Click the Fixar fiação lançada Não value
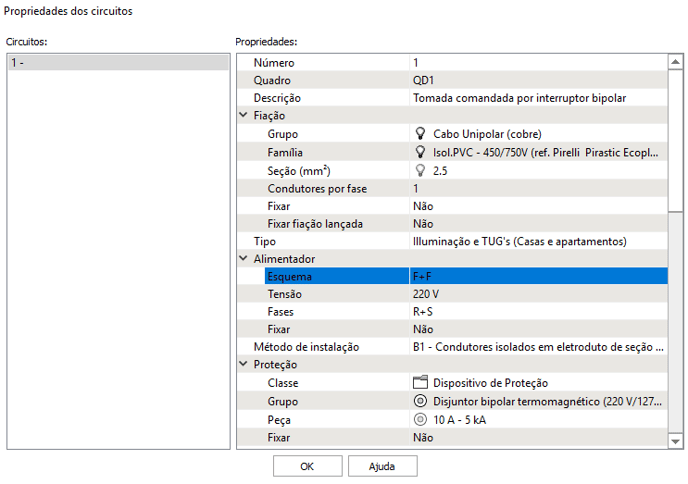Image resolution: width=688 pixels, height=484 pixels. point(537,223)
